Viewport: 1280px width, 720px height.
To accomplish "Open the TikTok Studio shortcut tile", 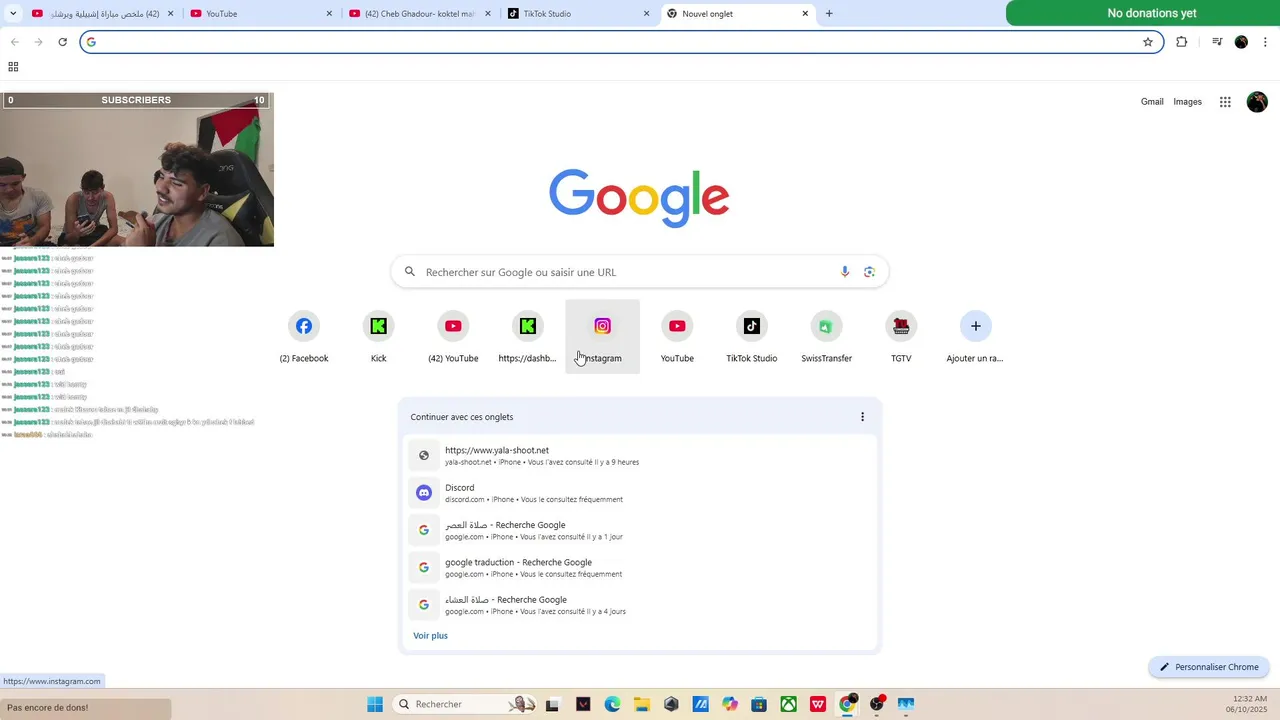I will 752,337.
